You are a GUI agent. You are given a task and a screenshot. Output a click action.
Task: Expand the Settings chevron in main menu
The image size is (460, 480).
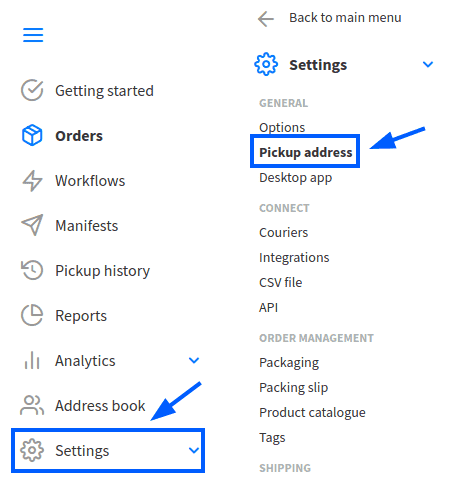coord(194,450)
